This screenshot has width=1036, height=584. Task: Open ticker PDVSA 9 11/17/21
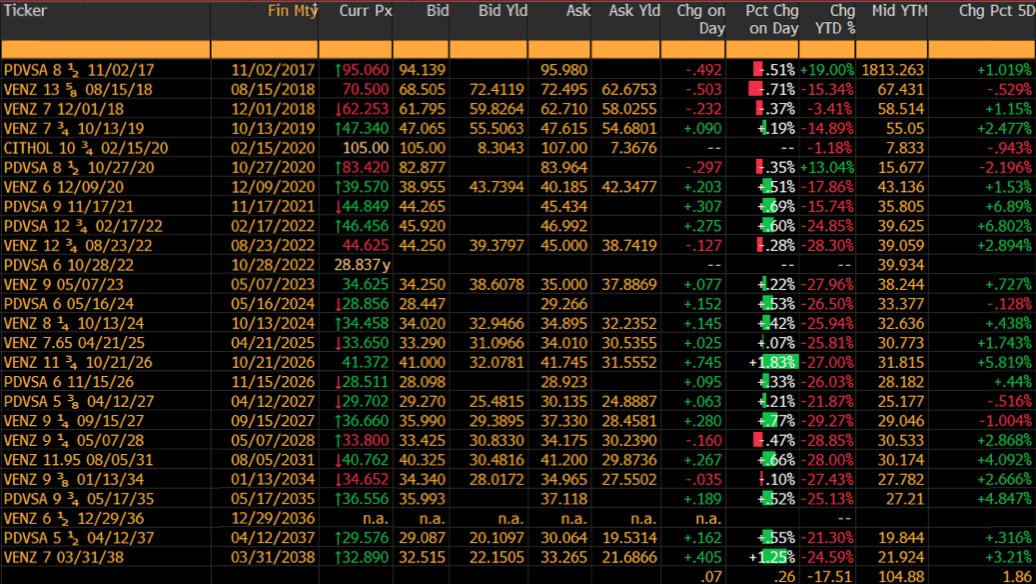68,206
